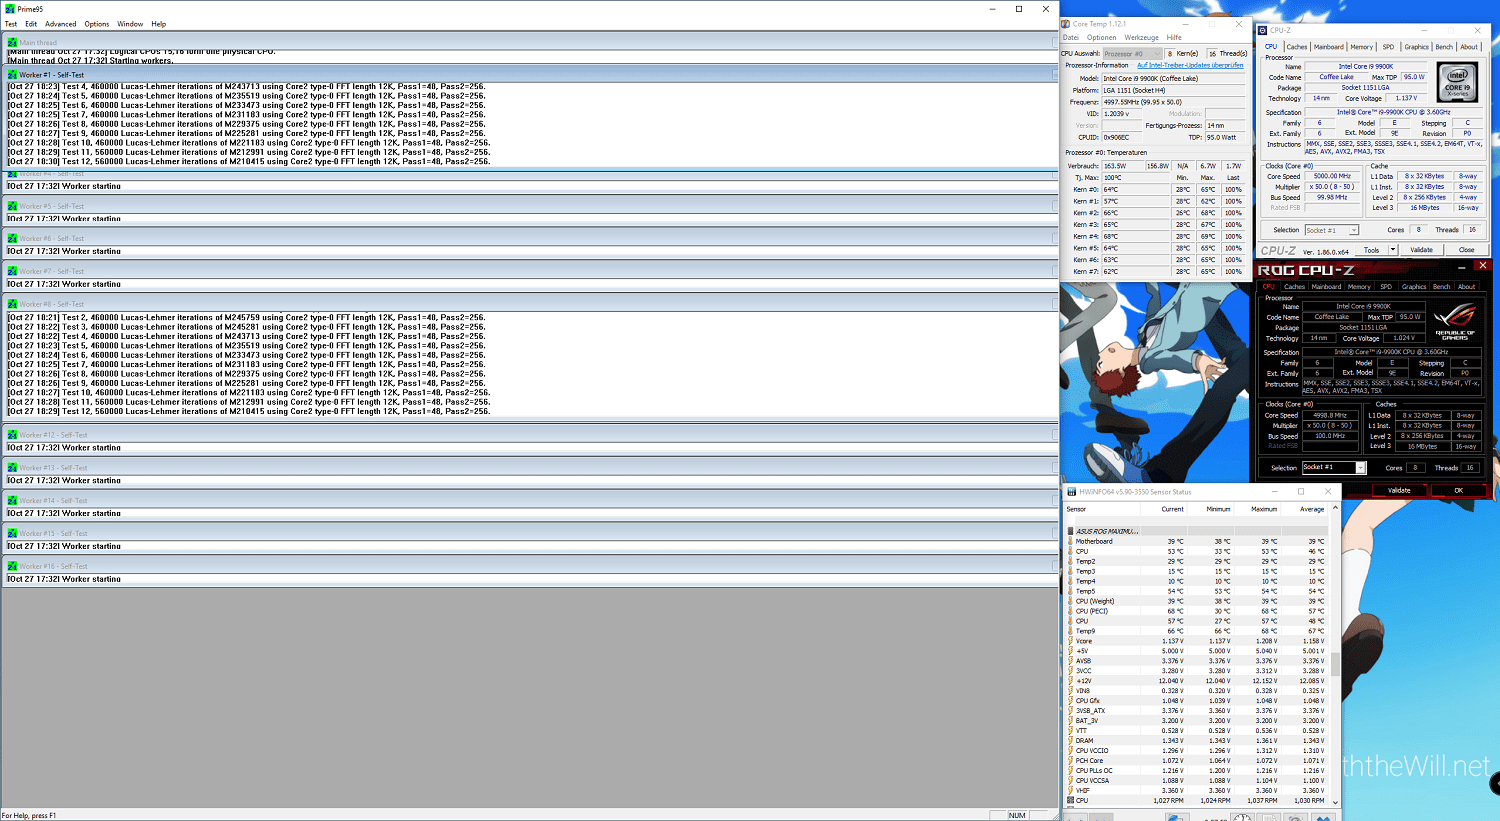Open CPU Auswahl Prozessor #0 dropdown in Core Temp
The height and width of the screenshot is (821, 1500).
1132,54
